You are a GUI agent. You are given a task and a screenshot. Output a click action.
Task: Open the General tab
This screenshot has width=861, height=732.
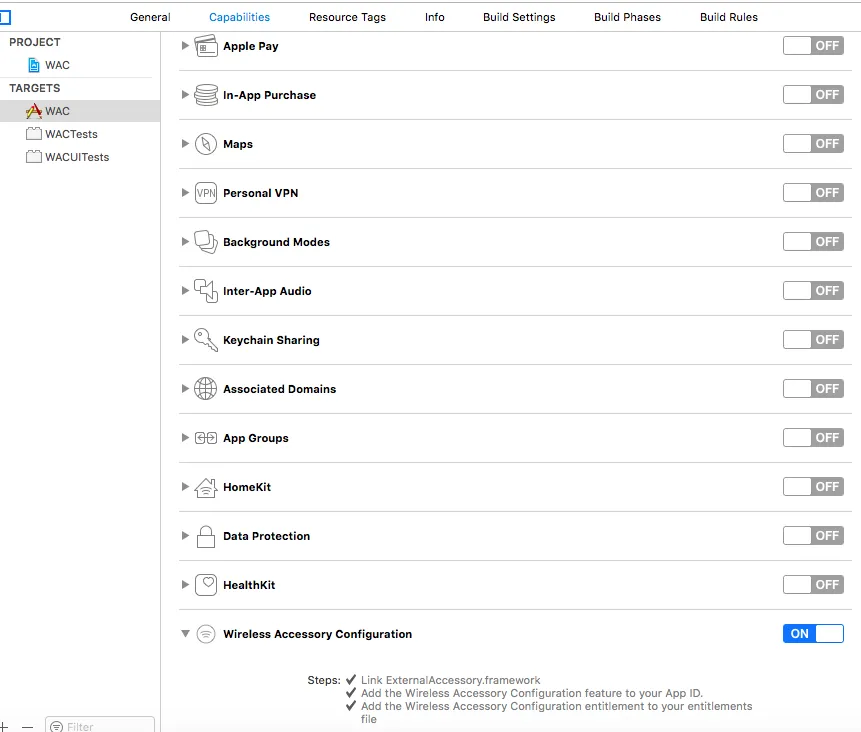(150, 17)
